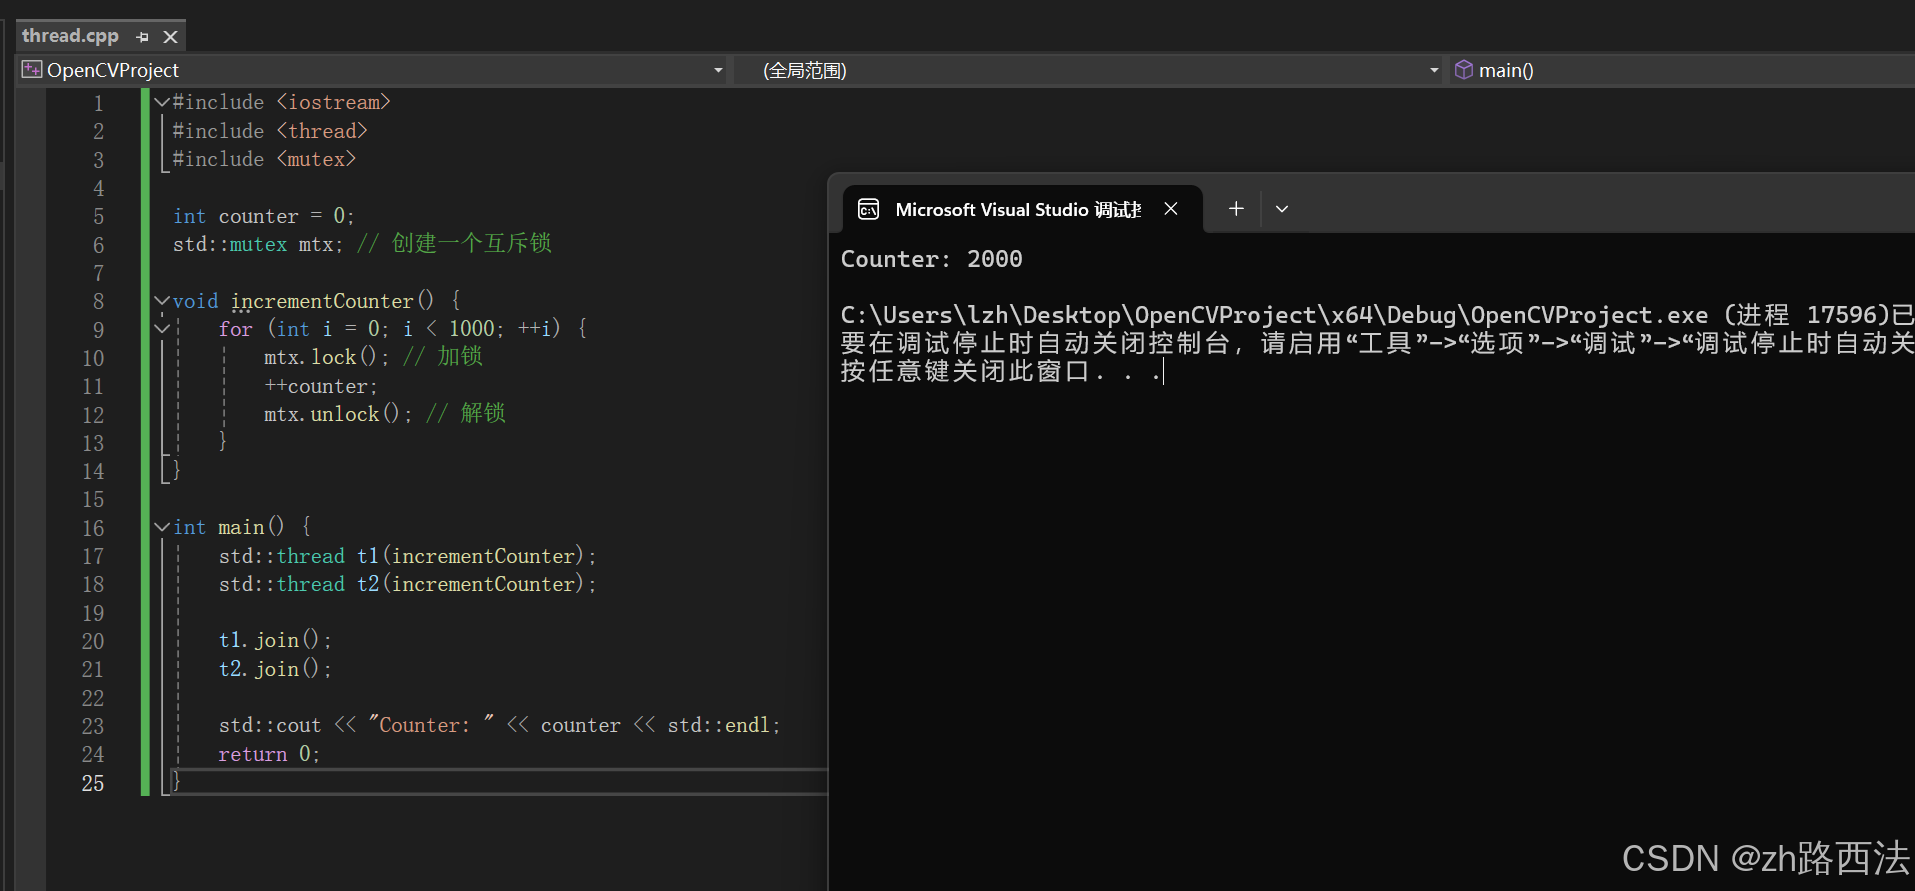
Task: Click the main() cube icon
Action: pyautogui.click(x=1464, y=70)
